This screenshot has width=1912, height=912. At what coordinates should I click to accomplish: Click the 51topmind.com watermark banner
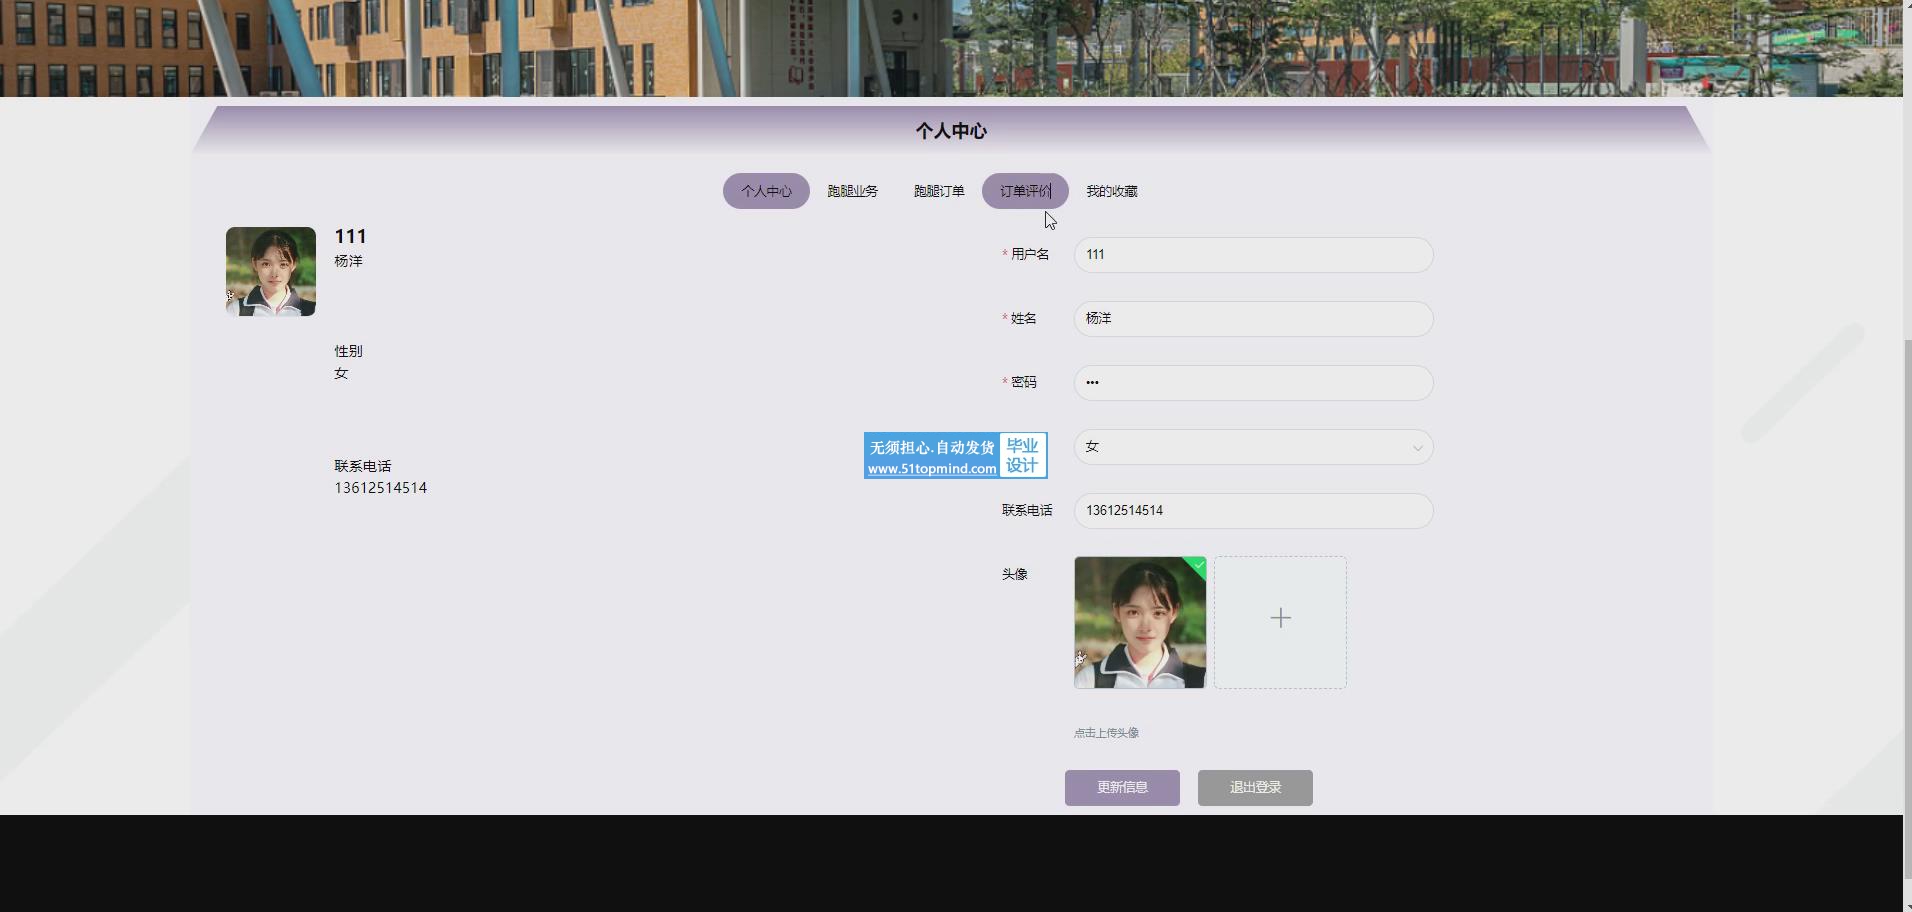click(x=955, y=456)
